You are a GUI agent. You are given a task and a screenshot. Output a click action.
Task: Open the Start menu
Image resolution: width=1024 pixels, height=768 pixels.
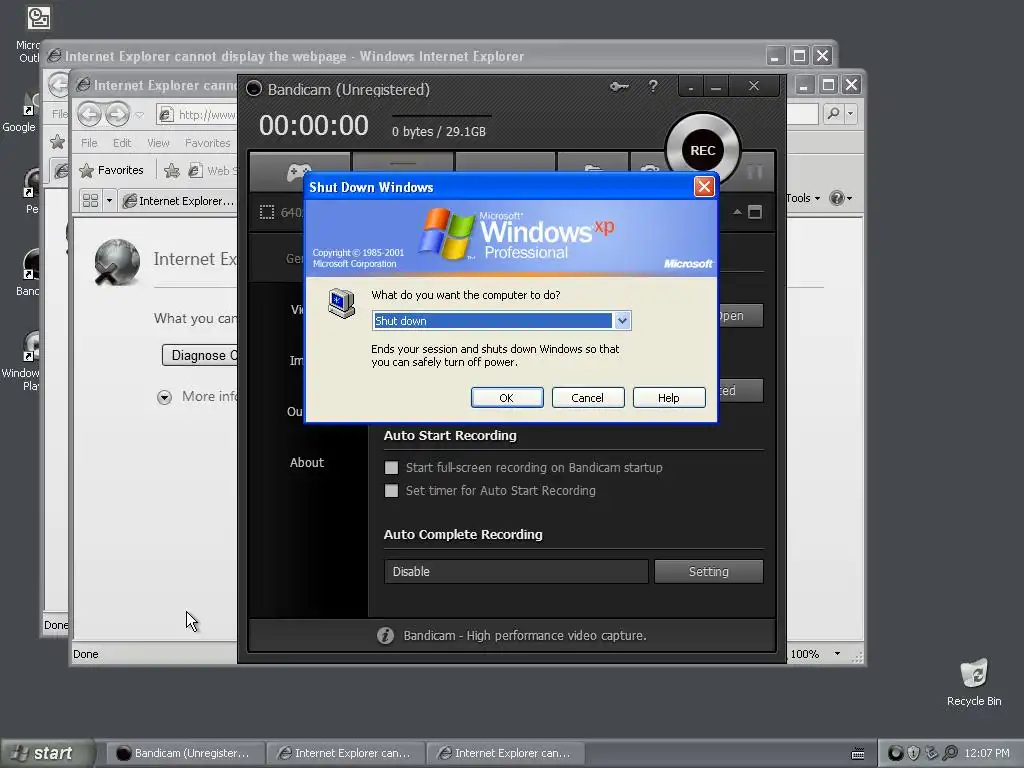(x=47, y=753)
